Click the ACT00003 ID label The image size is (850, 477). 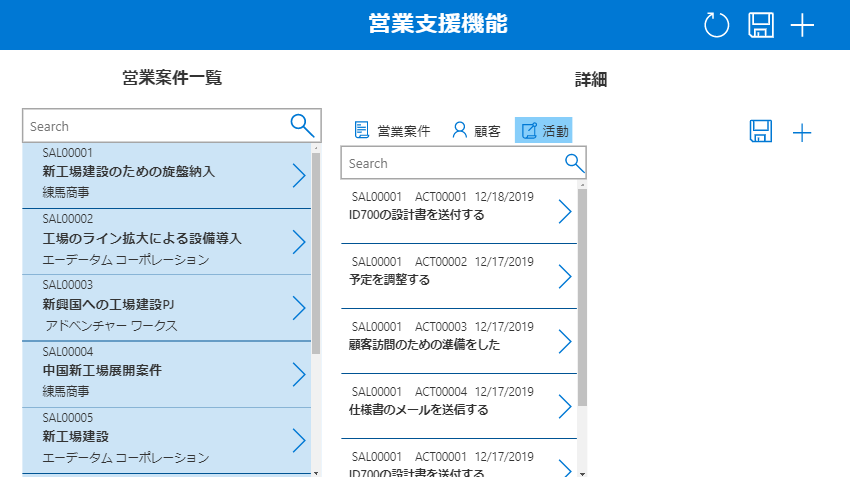tap(441, 327)
